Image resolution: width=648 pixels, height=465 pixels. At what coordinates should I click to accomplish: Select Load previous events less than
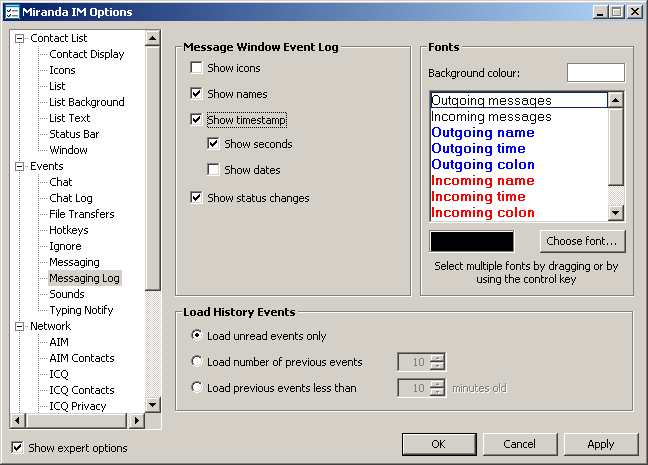click(197, 387)
